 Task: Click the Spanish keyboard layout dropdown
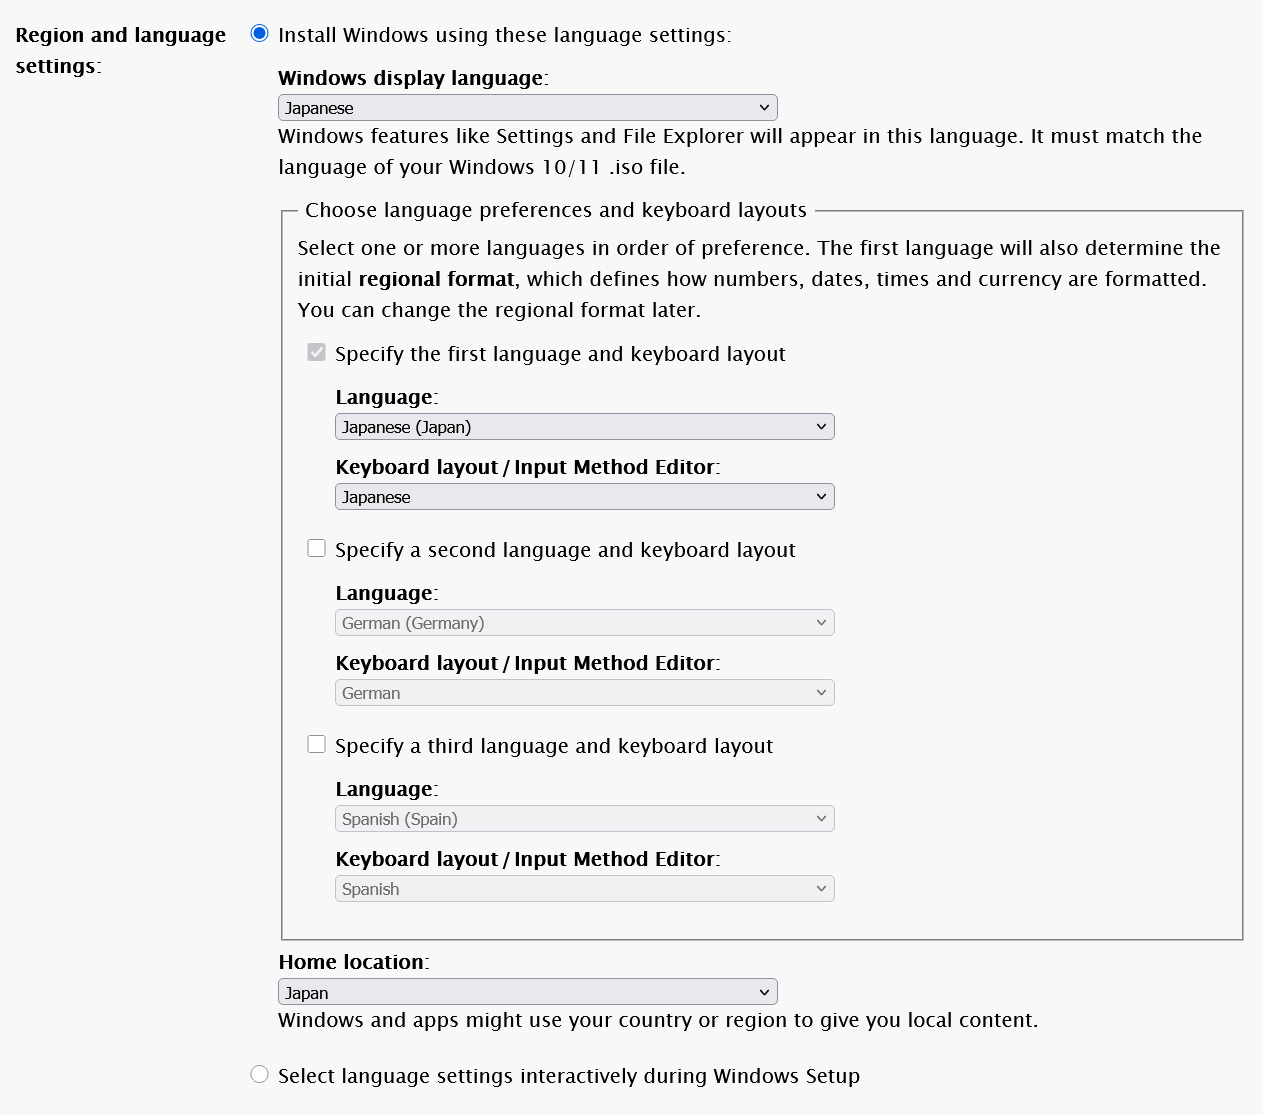(584, 889)
